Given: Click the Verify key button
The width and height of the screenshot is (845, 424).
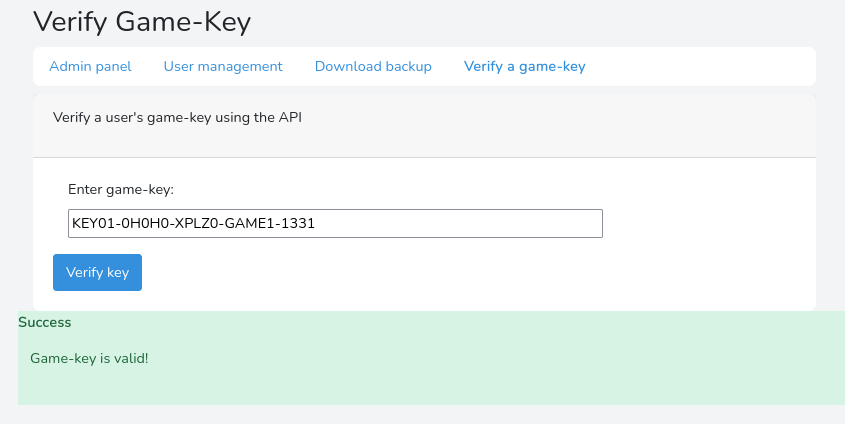Looking at the screenshot, I should point(97,272).
